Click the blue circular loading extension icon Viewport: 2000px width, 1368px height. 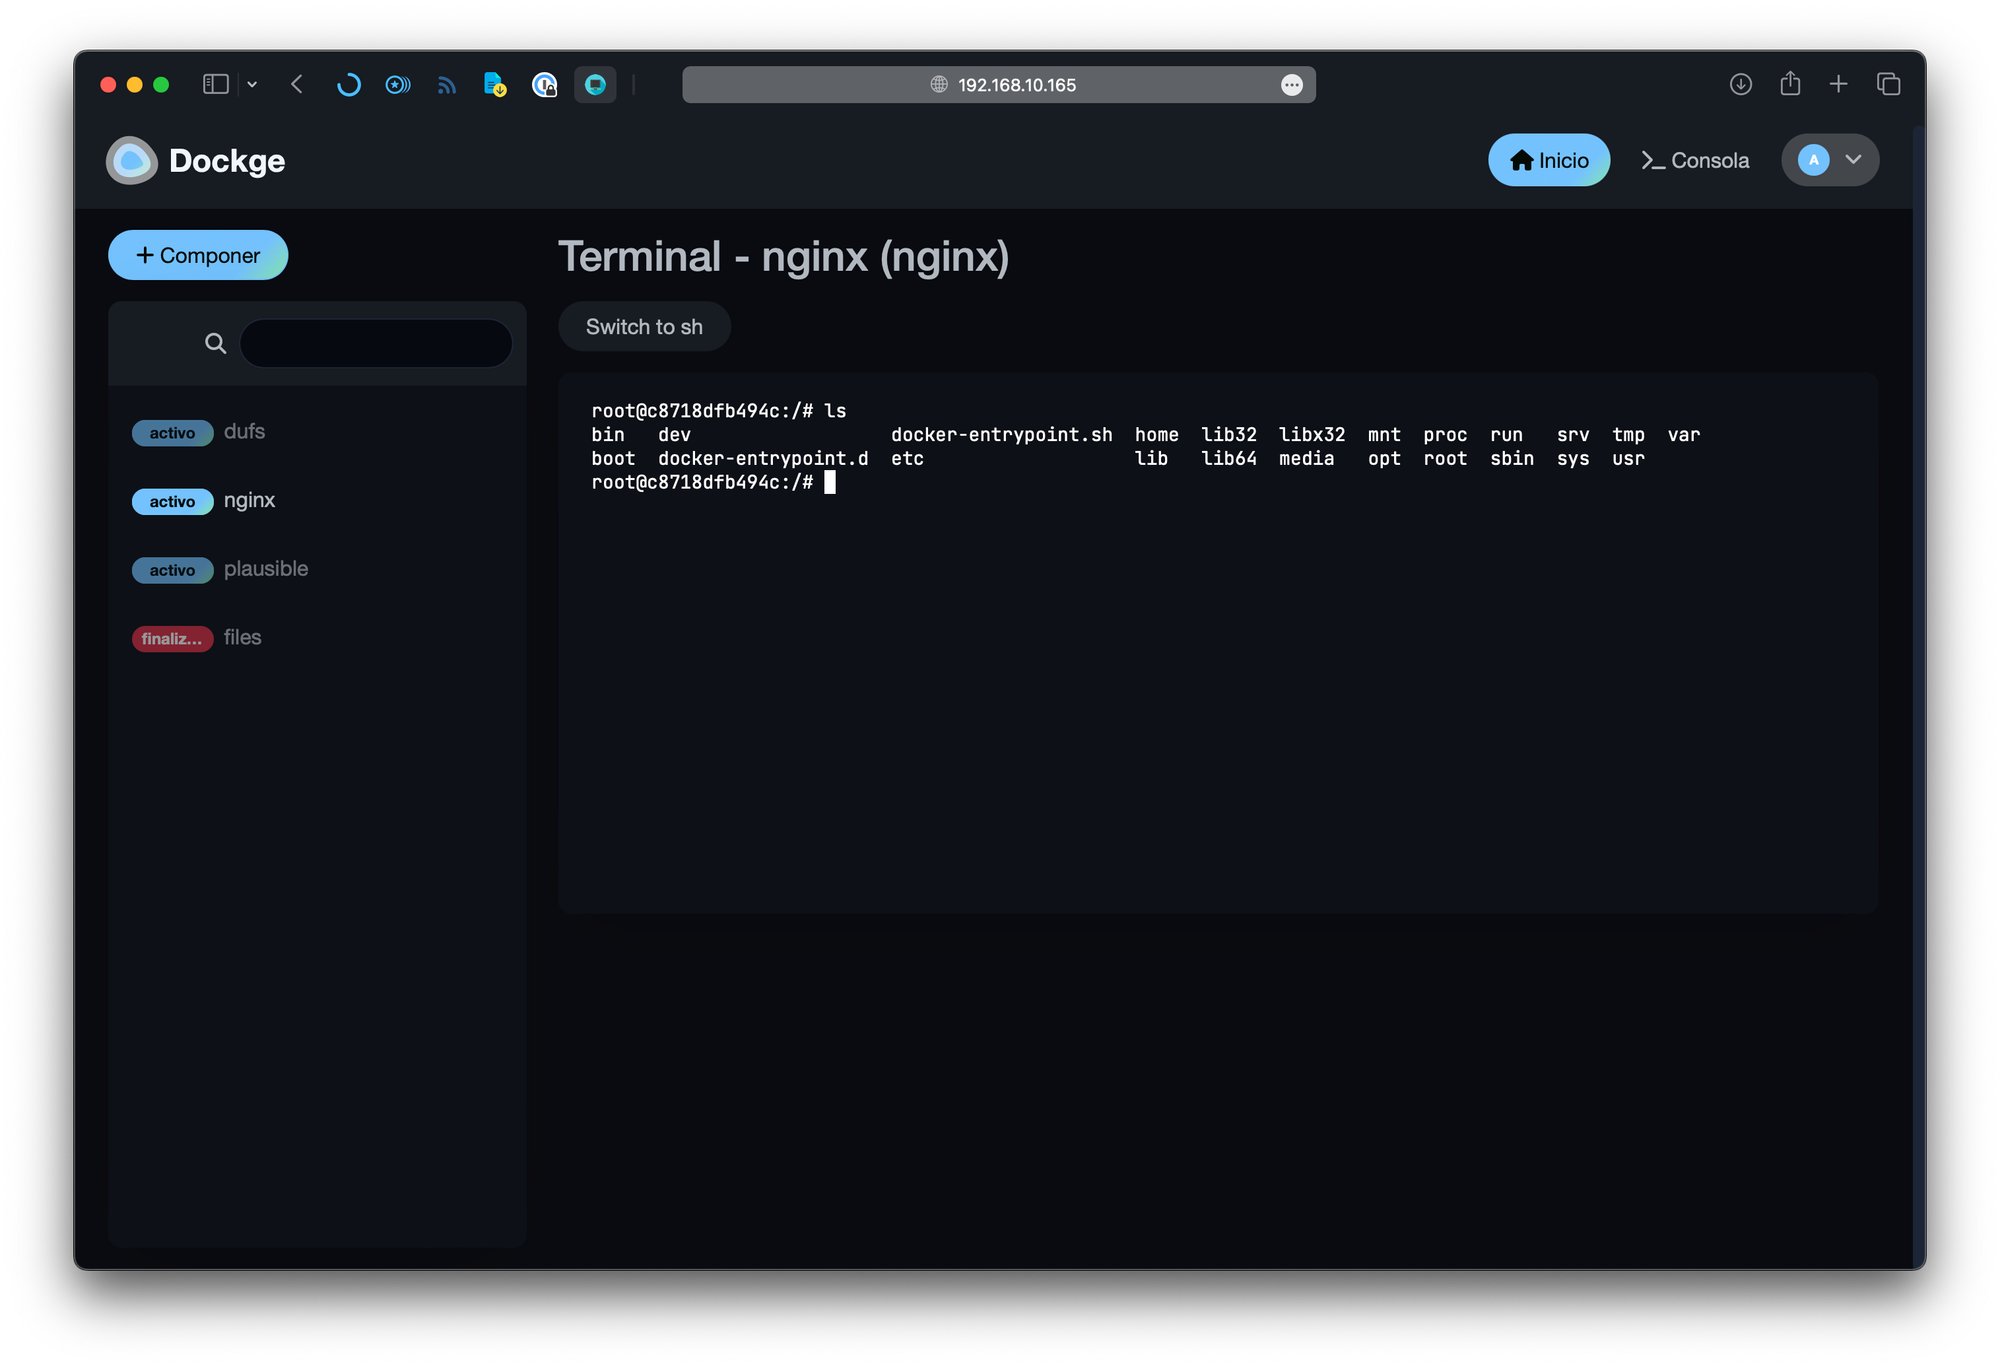[x=348, y=85]
